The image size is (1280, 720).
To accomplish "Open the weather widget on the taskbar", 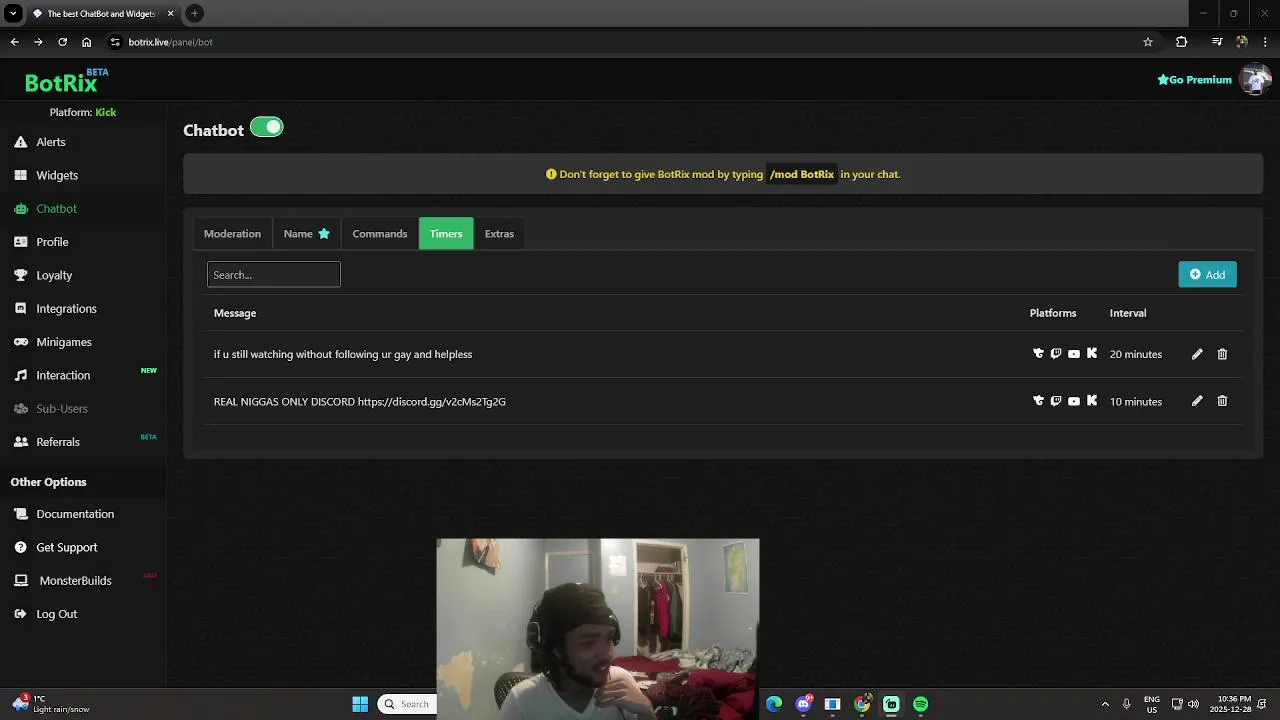I will 50,704.
